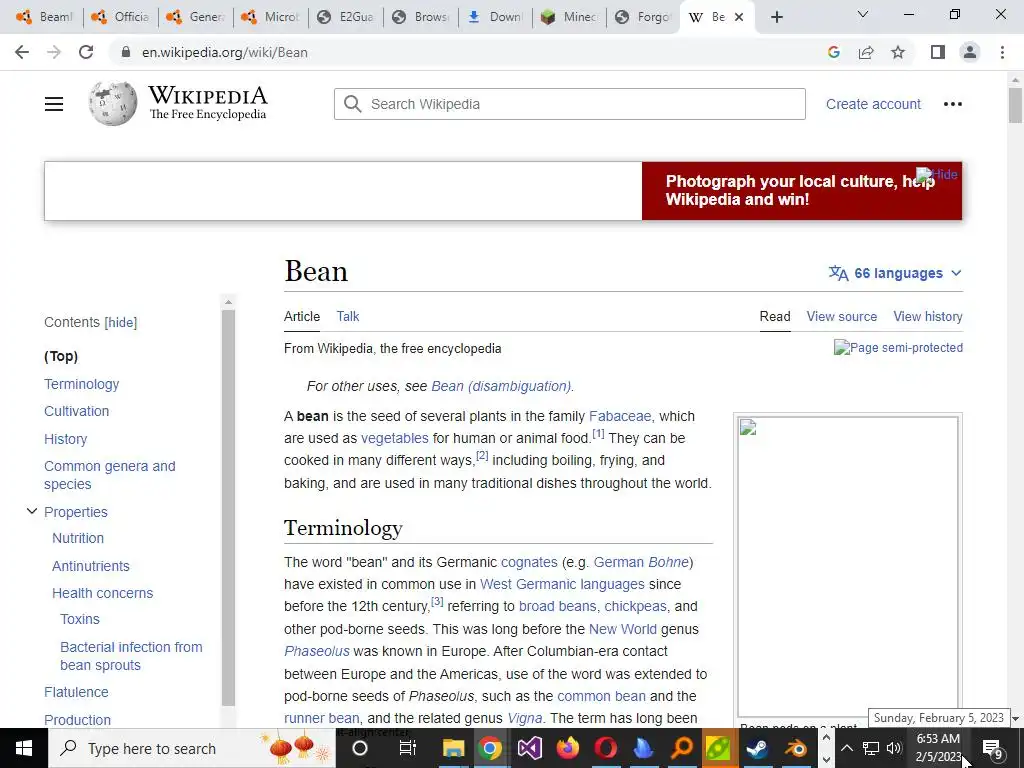Jump to Nutrition in contents
The width and height of the screenshot is (1024, 768).
click(x=78, y=538)
